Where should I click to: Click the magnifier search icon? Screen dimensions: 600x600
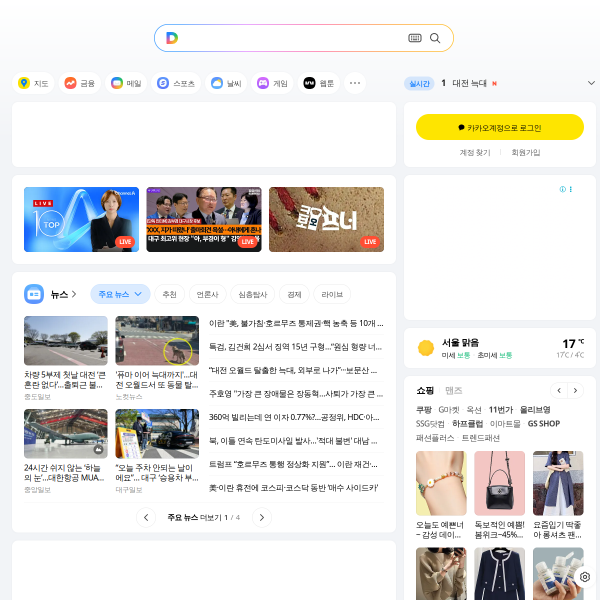[435, 38]
